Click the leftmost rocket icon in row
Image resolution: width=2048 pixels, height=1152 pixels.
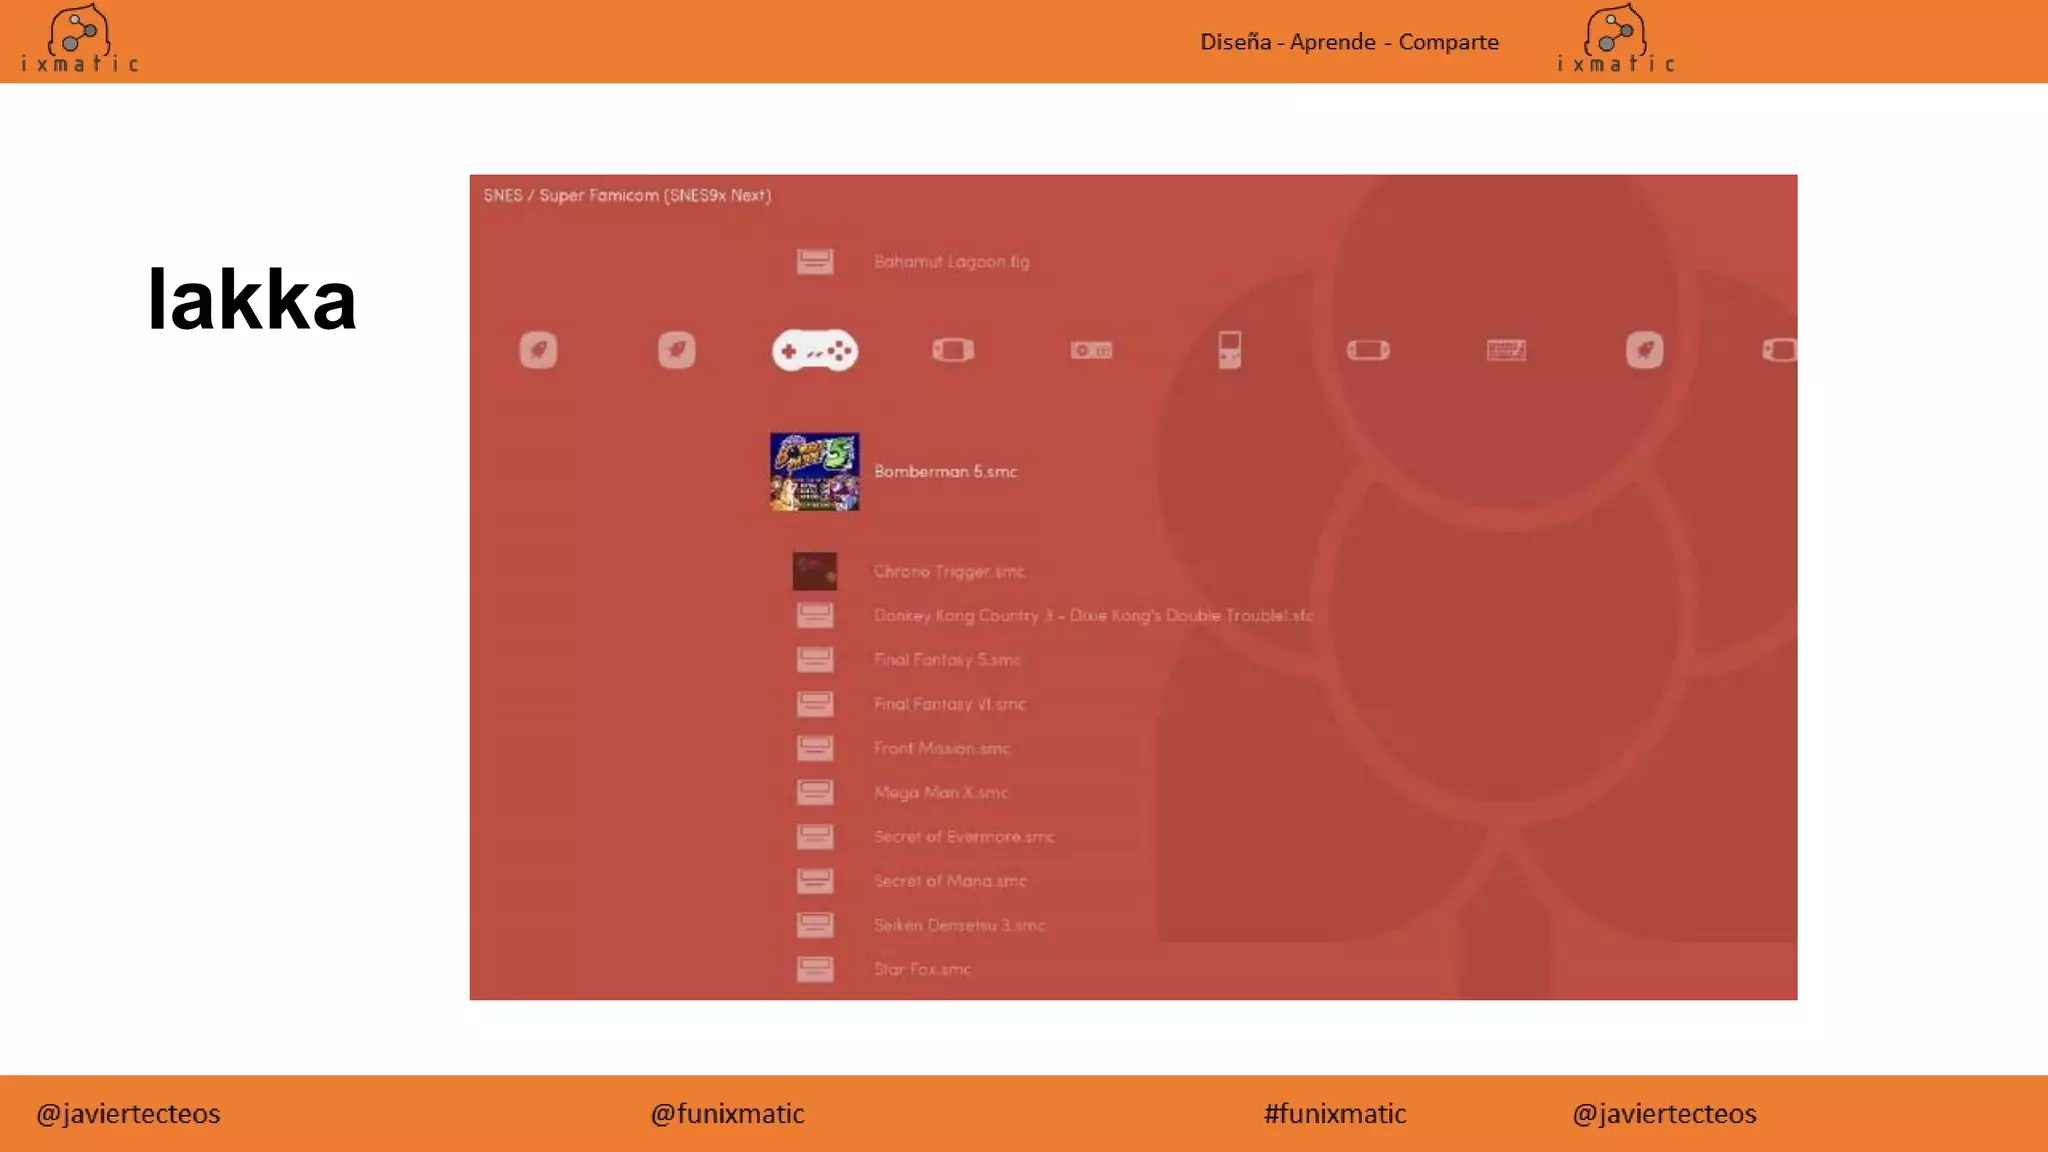[538, 350]
